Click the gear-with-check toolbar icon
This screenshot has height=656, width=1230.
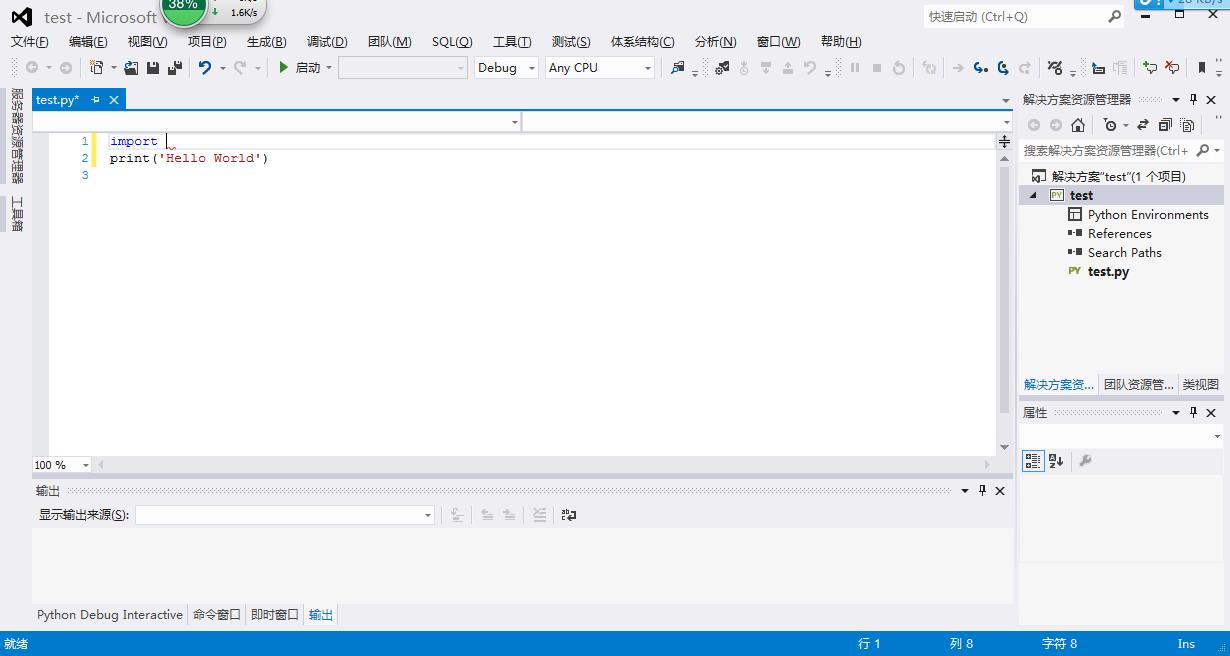[722, 68]
